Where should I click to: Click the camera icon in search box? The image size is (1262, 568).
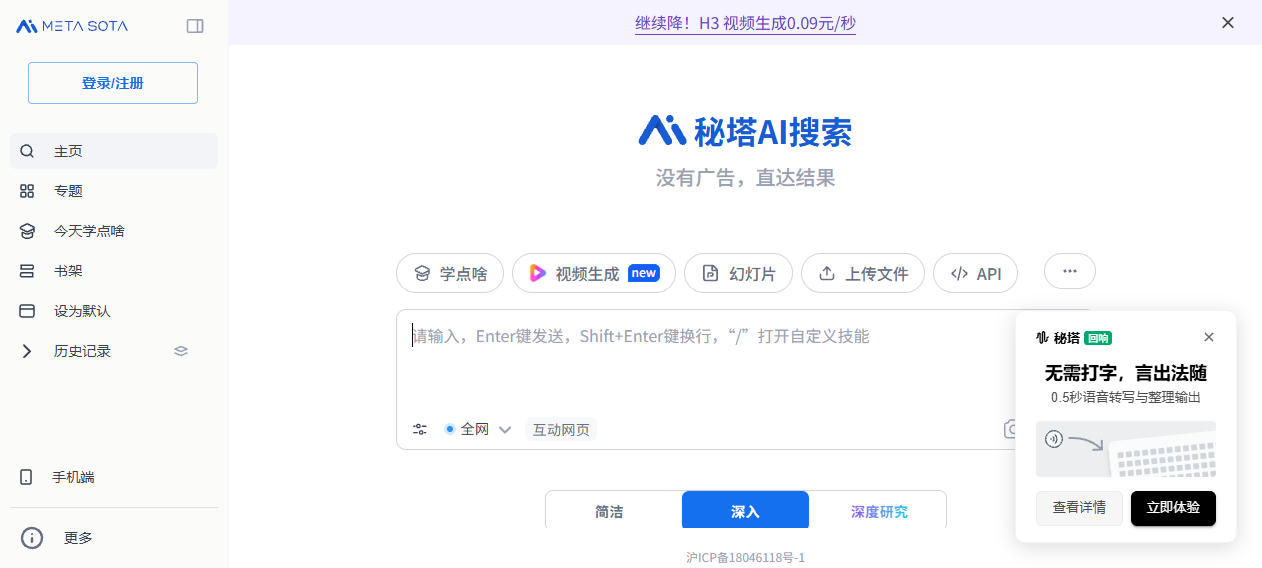[1009, 429]
